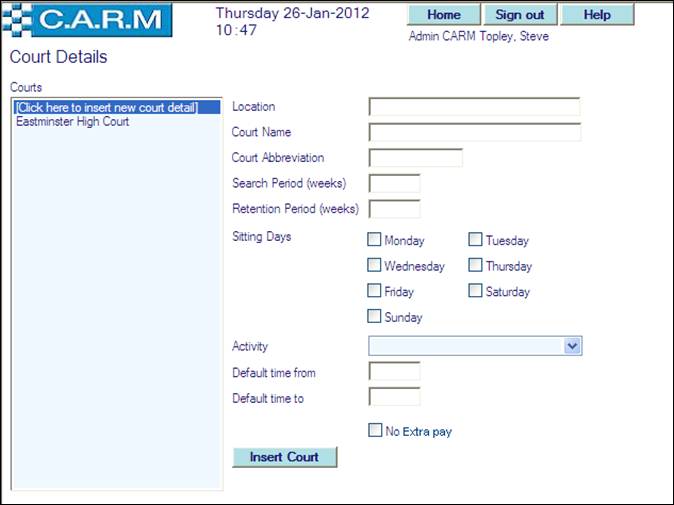674x505 pixels.
Task: Select the insert new court detail entry
Action: (x=107, y=108)
